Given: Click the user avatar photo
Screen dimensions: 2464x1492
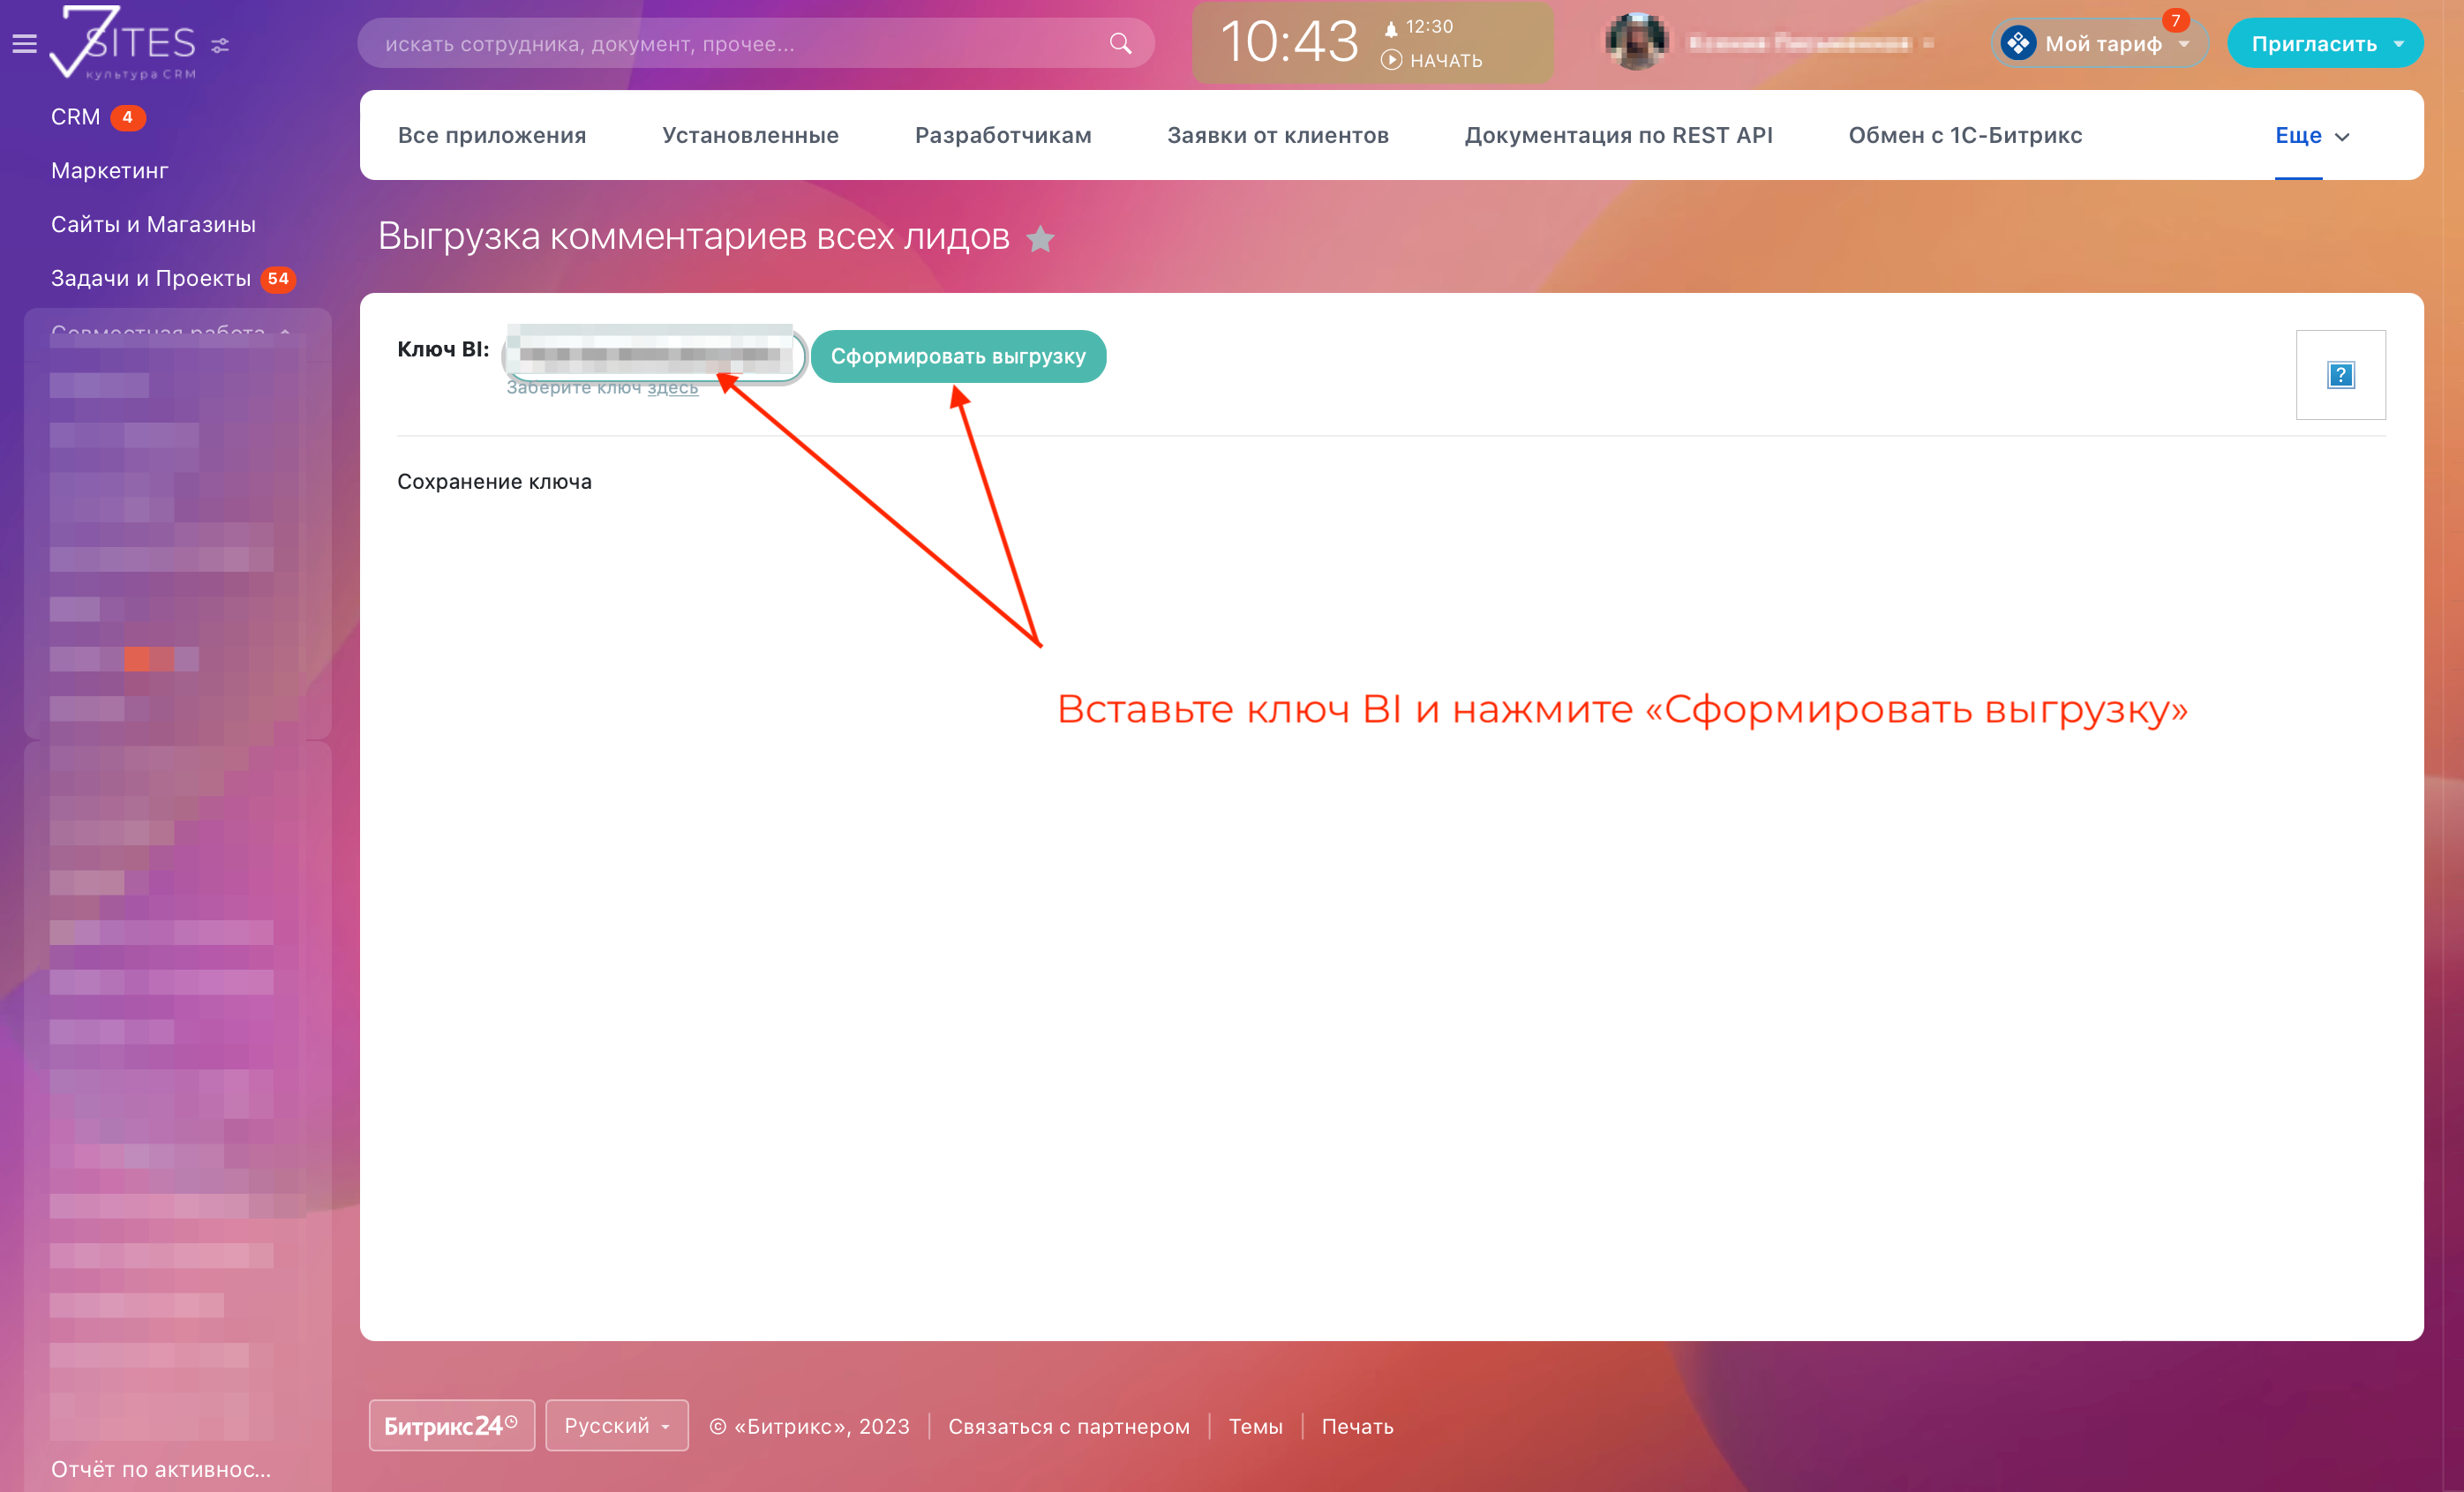Looking at the screenshot, I should [1636, 42].
